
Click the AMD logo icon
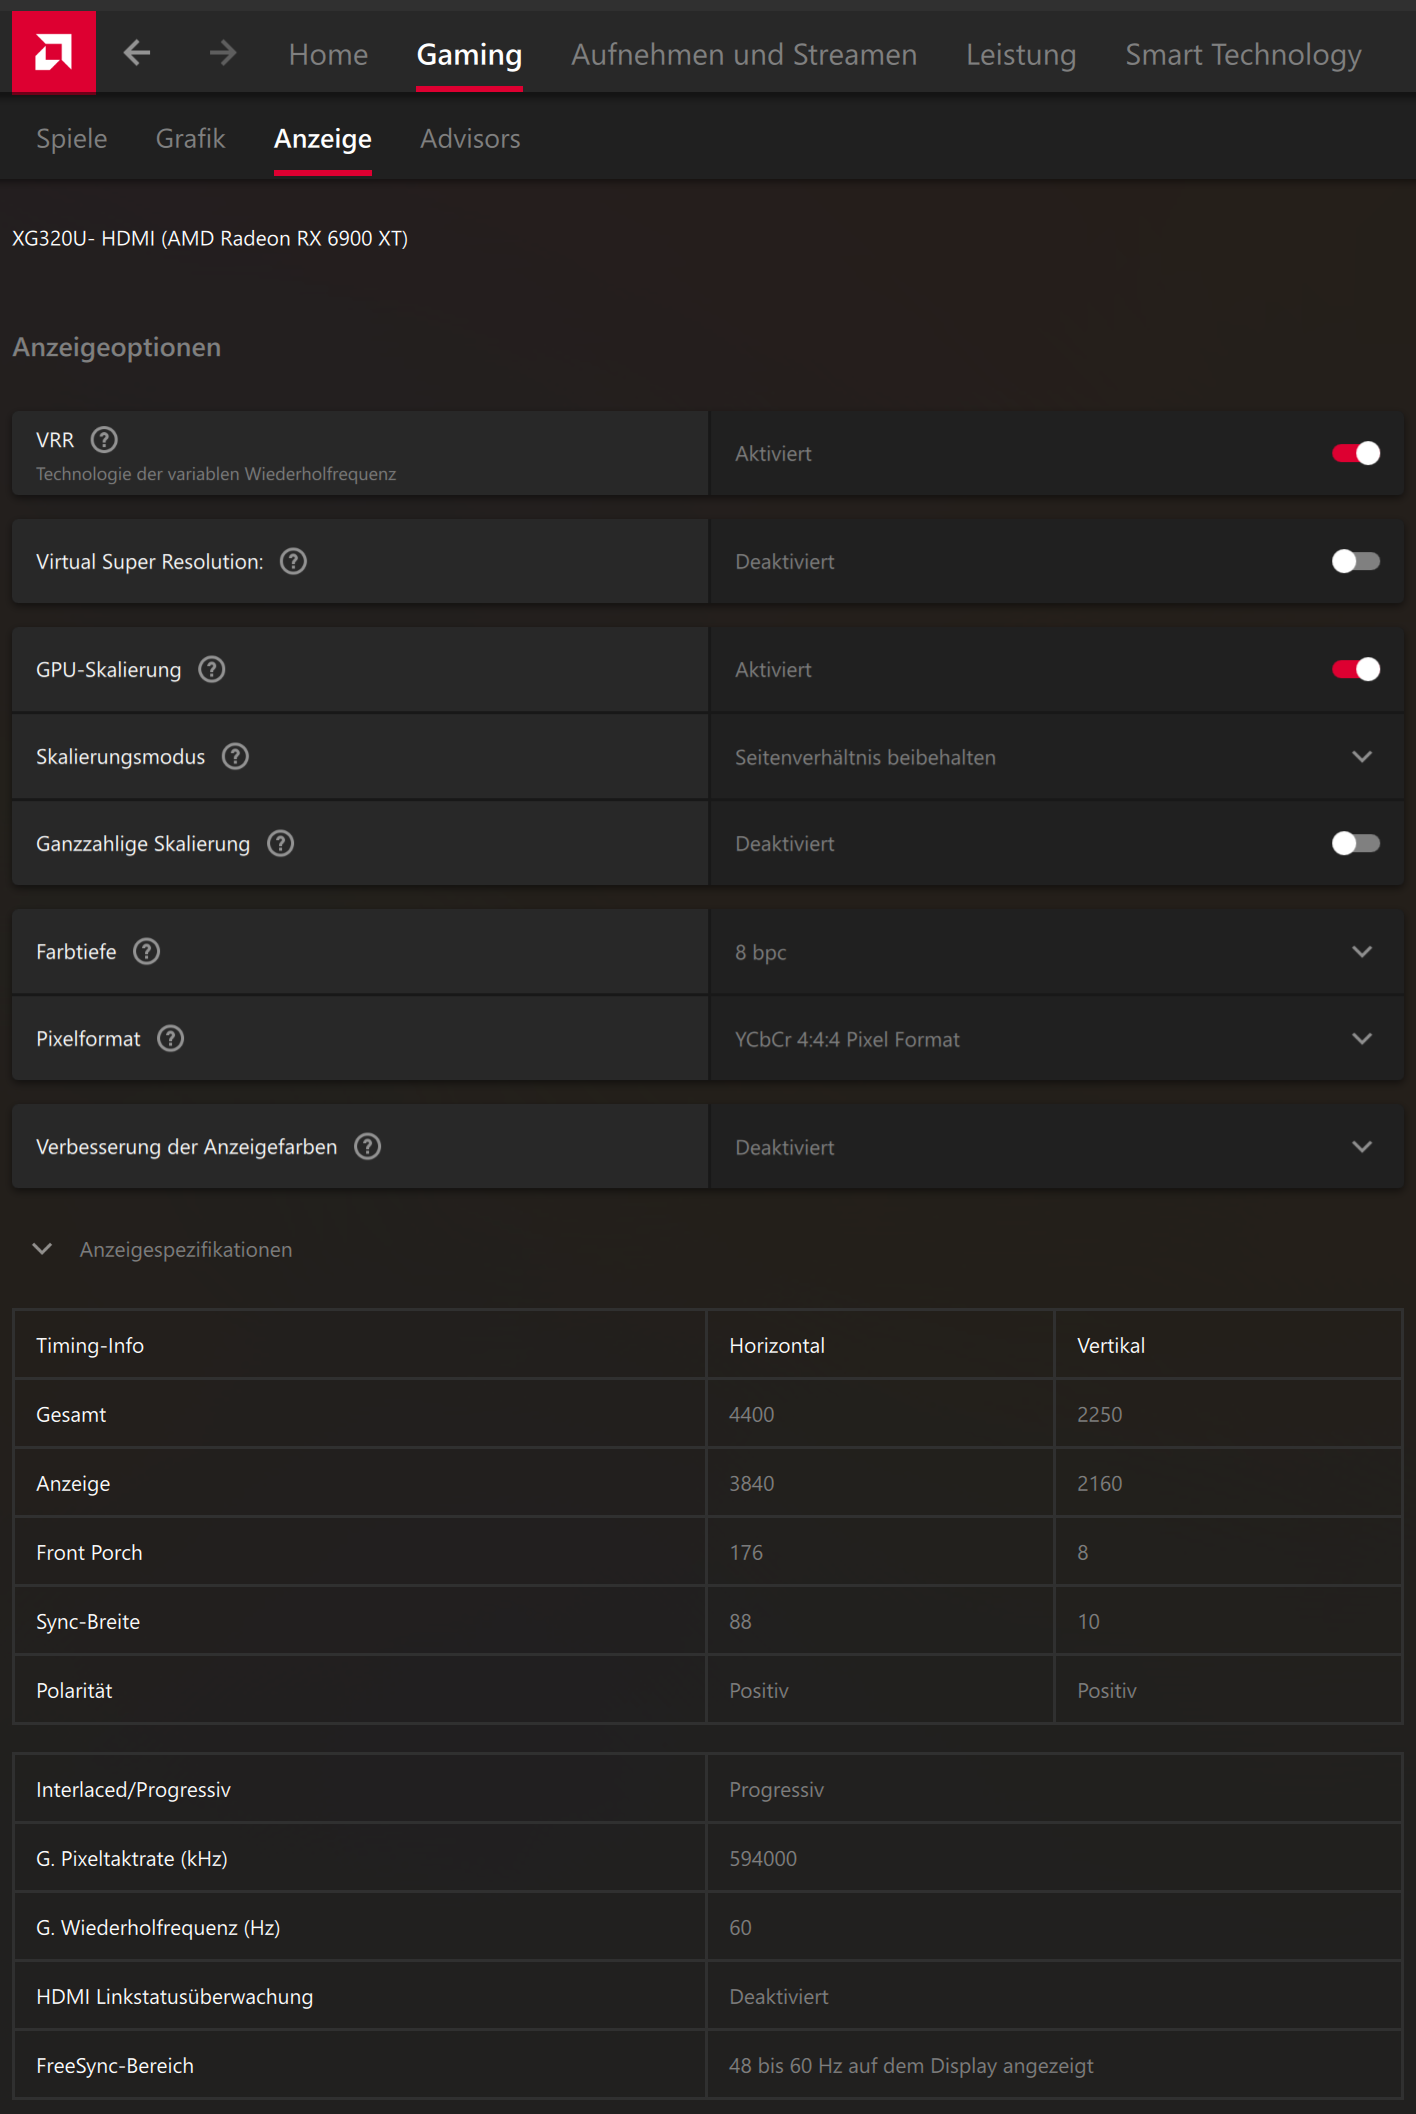click(53, 52)
